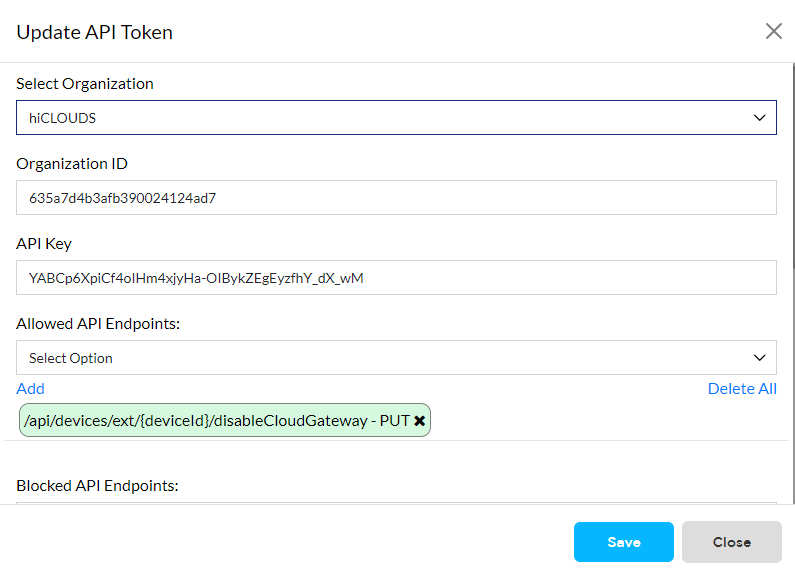Open the hiCLOUDS organization dropdown
Viewport: 795px width, 577px height.
click(396, 118)
